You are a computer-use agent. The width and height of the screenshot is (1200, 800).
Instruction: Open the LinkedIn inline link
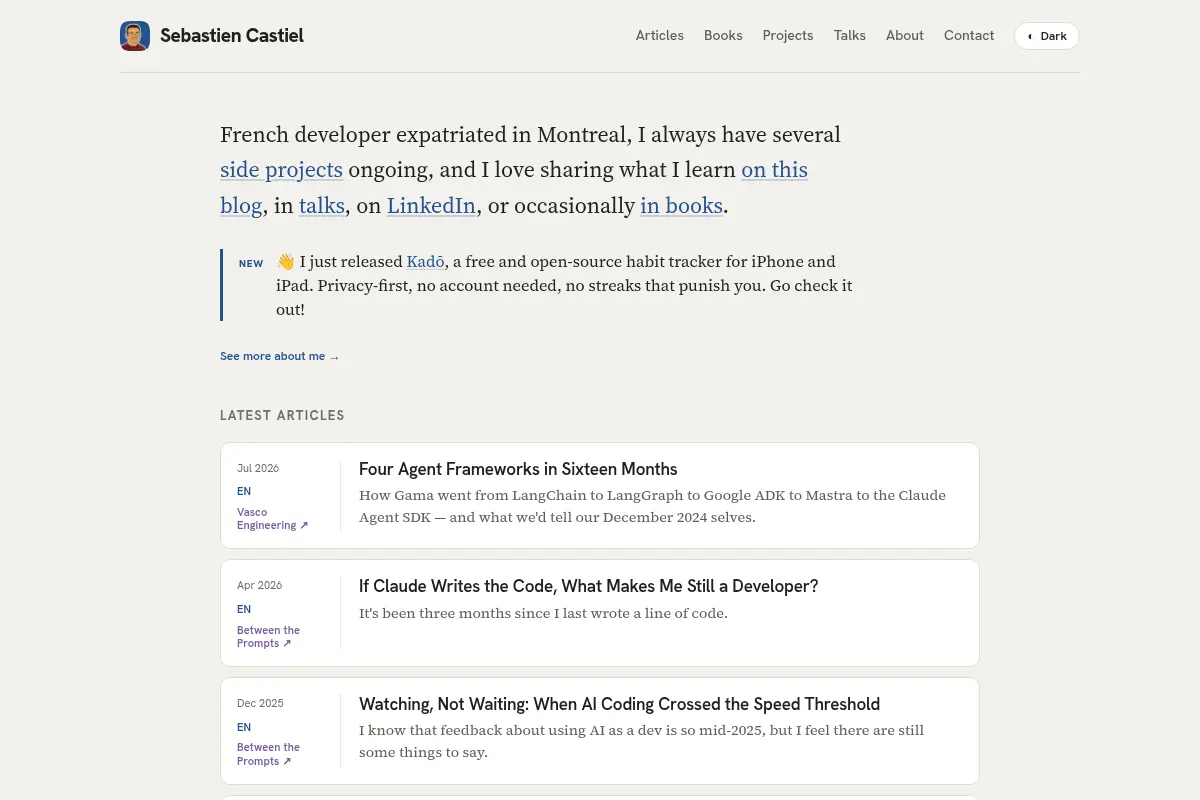coord(431,206)
